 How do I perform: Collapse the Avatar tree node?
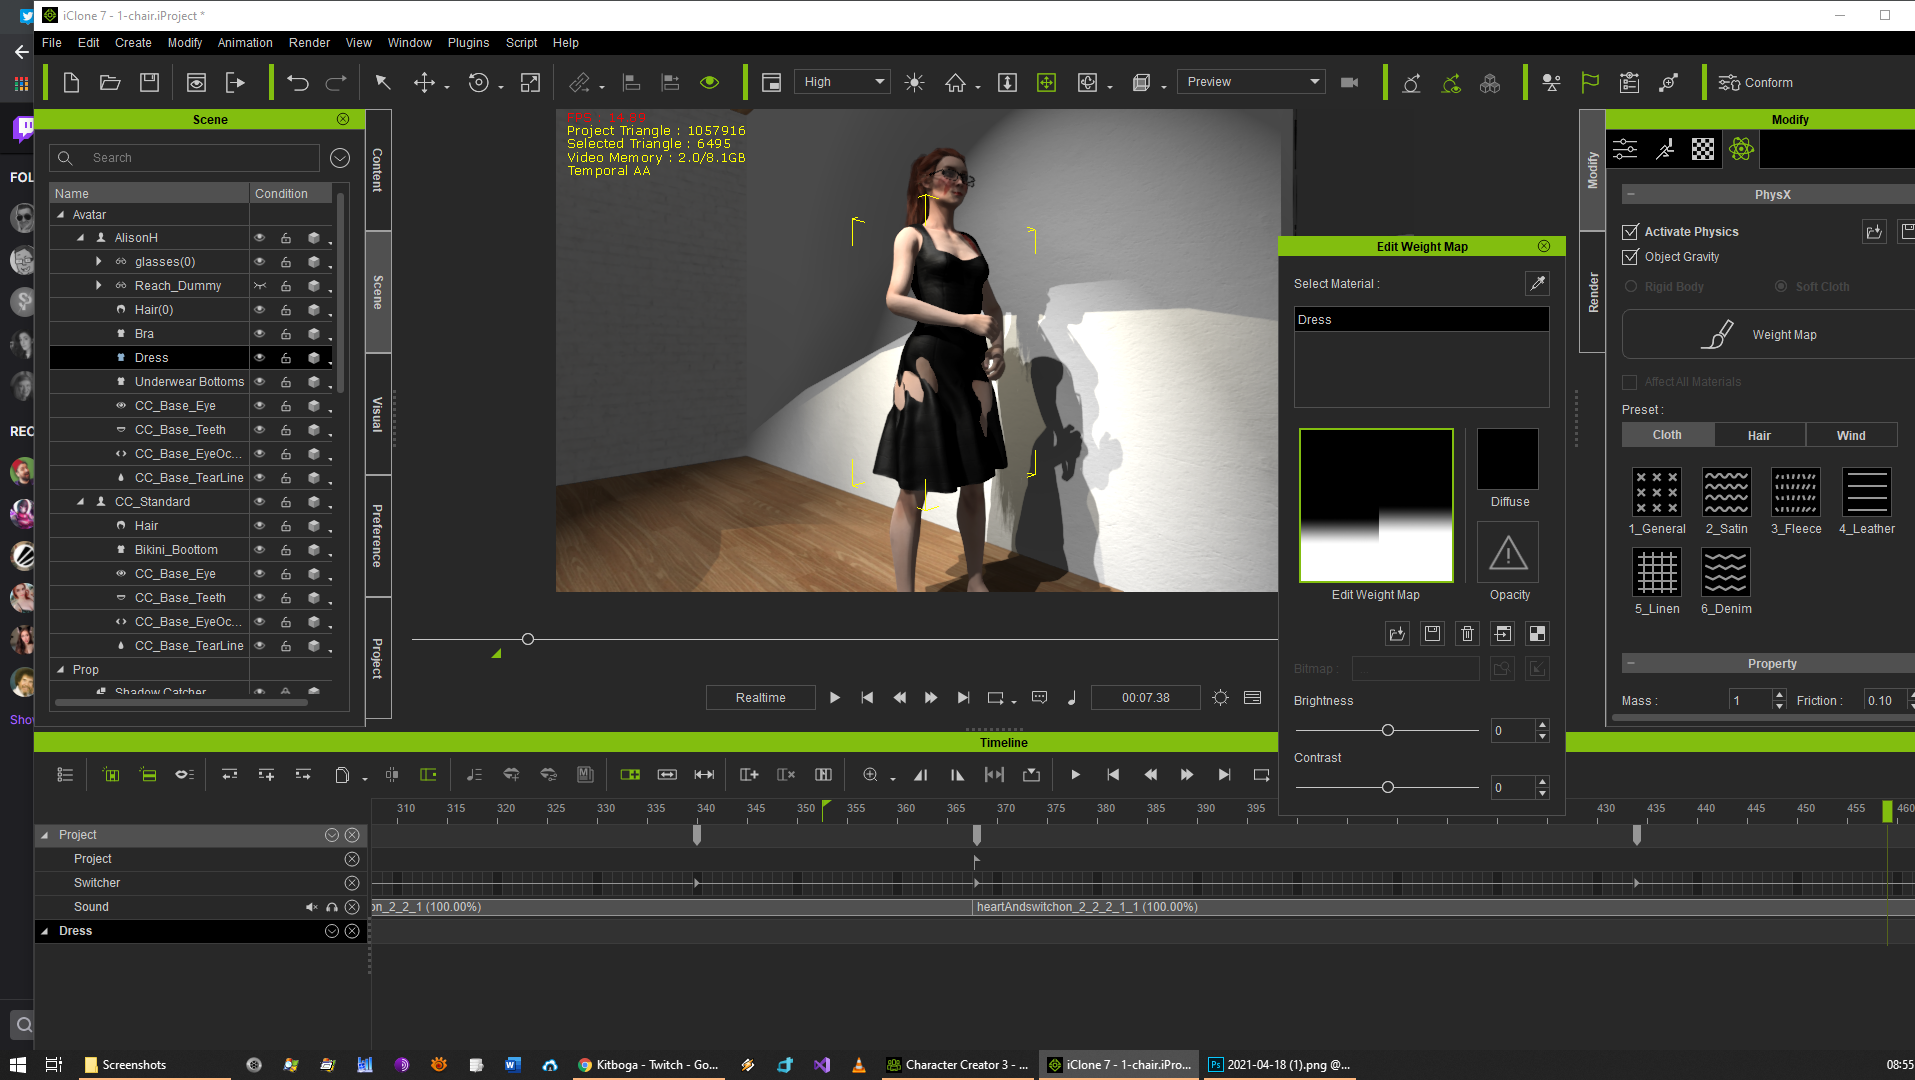click(61, 214)
